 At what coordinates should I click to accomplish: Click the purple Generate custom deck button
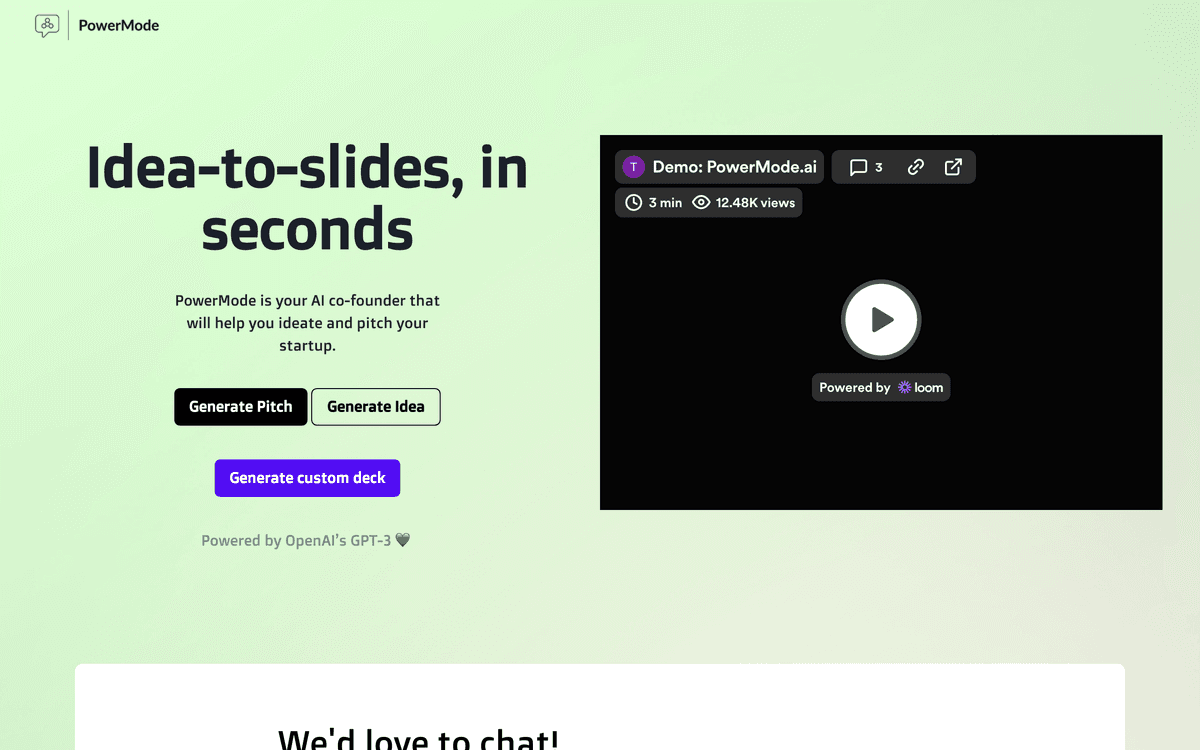(307, 478)
